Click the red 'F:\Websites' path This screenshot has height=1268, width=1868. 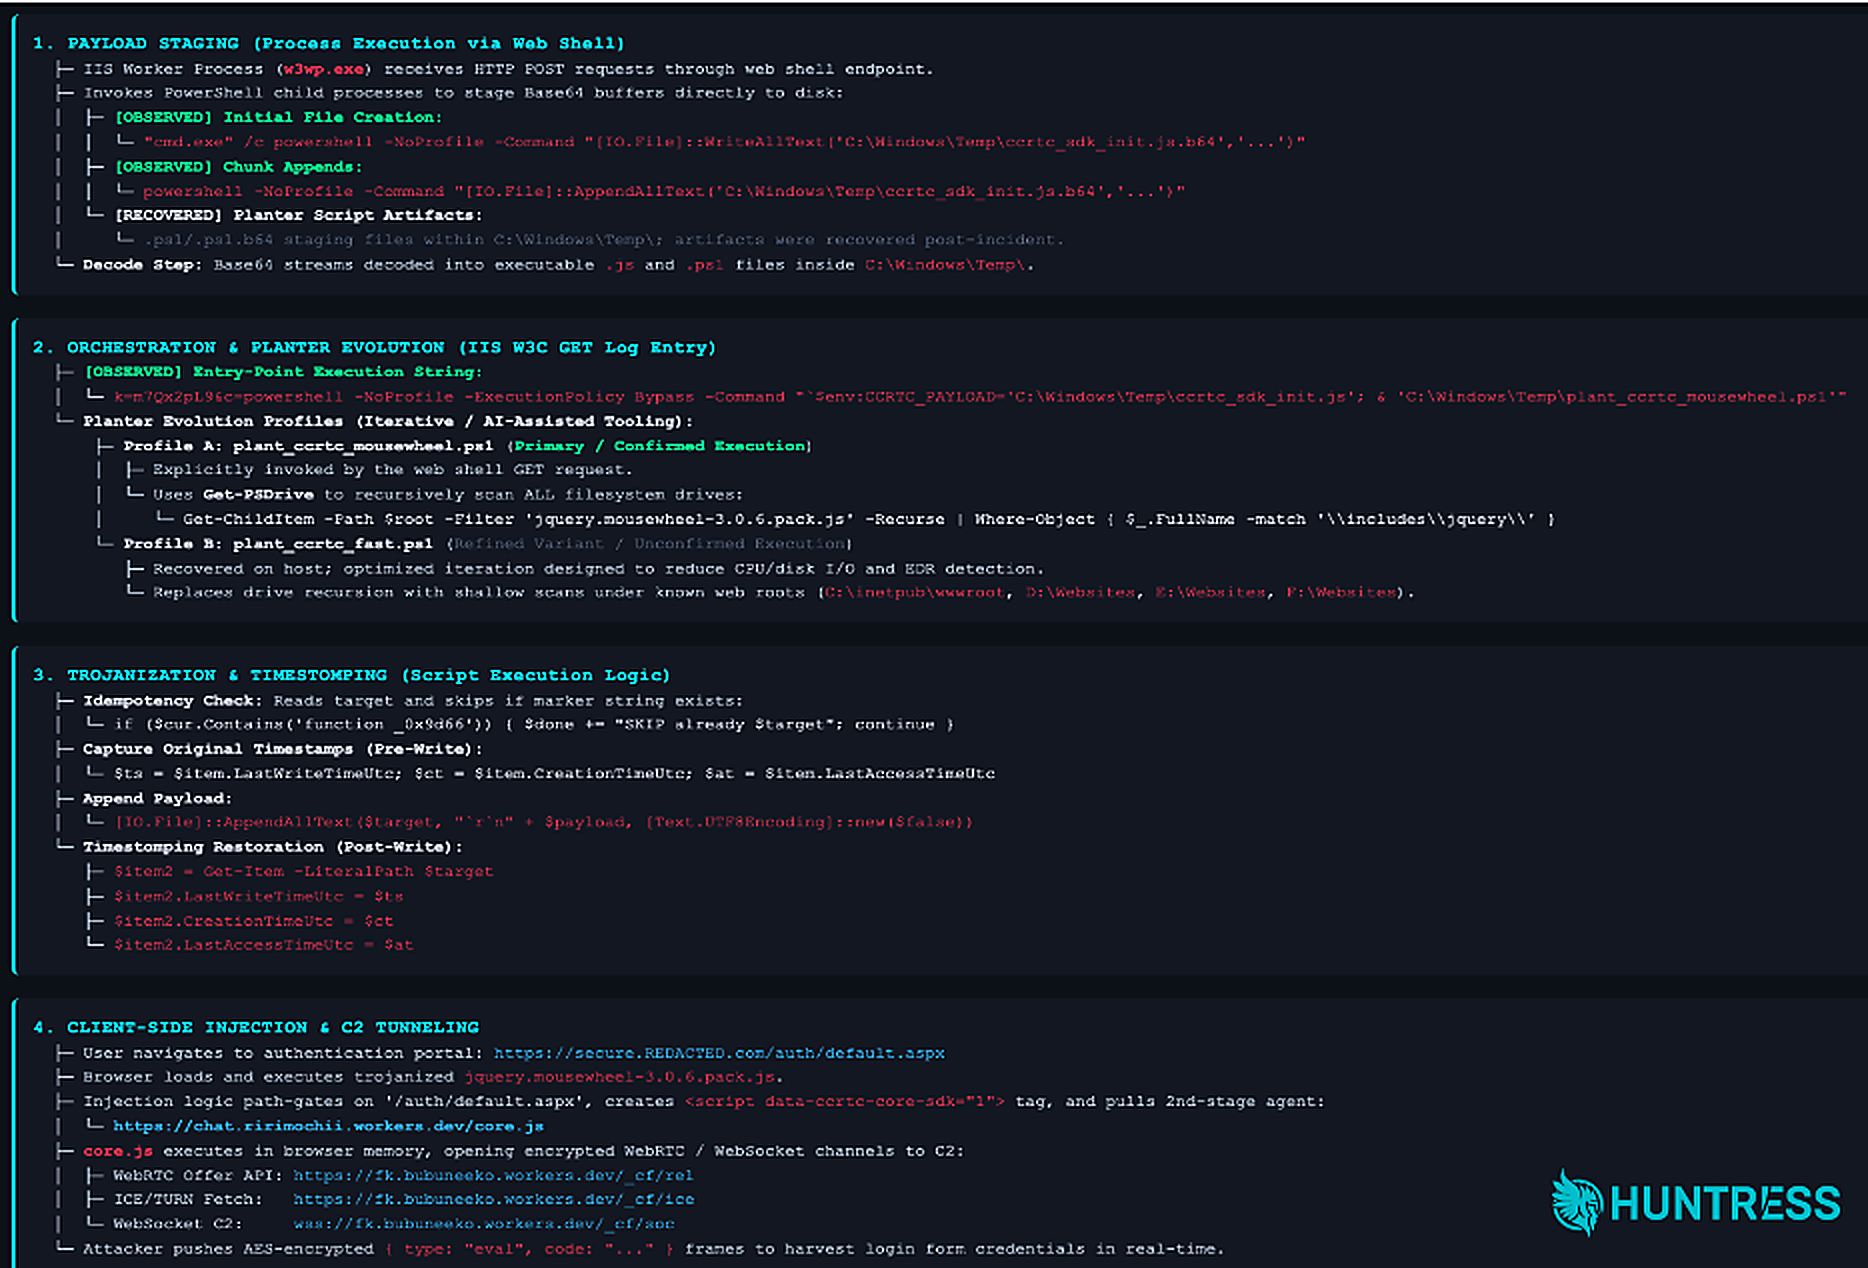(x=1341, y=593)
